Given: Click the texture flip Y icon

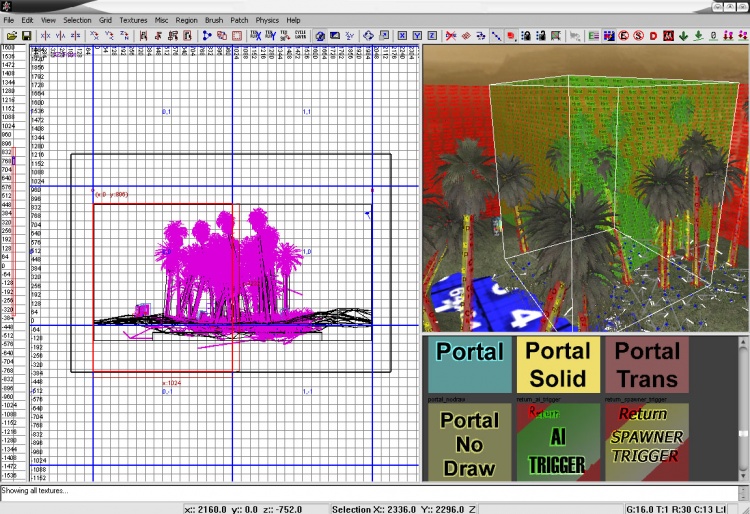Looking at the screenshot, I should coord(271,36).
